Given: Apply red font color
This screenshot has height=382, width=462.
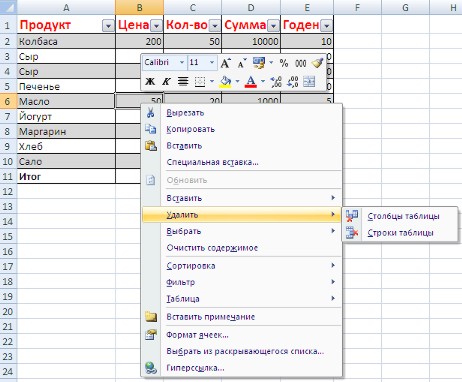Looking at the screenshot, I should (251, 82).
